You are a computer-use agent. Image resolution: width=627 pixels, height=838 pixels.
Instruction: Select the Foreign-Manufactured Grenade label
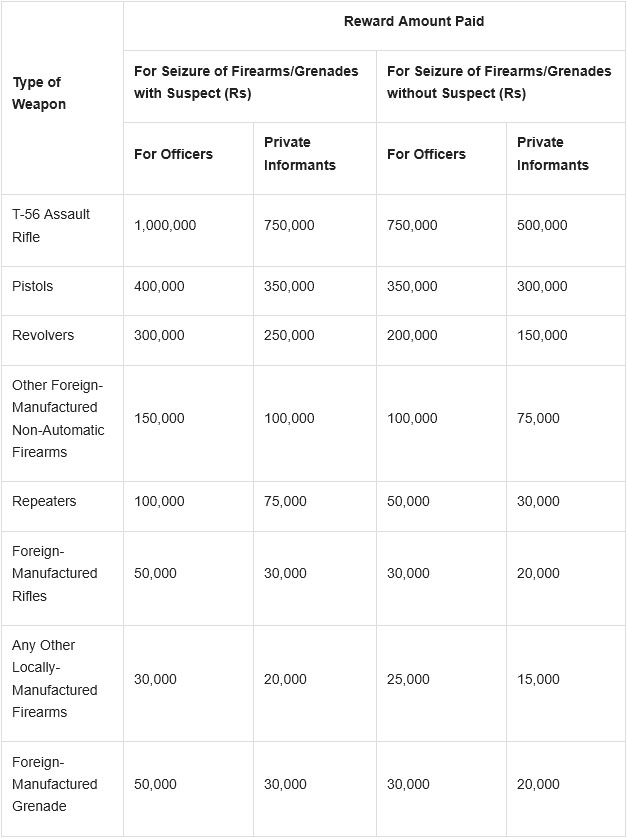55,784
